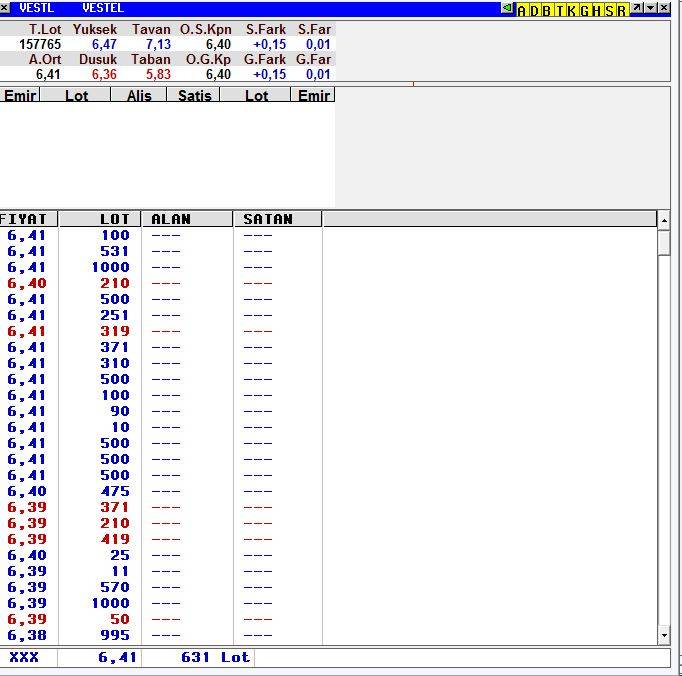Click the small X box beside VESTL

tap(6, 8)
